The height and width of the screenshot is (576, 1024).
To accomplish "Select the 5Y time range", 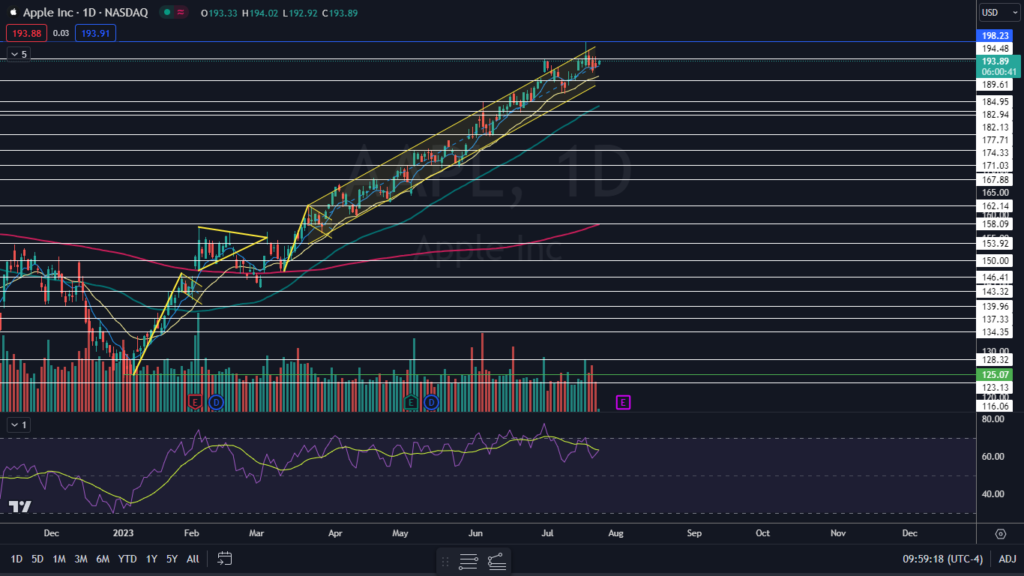I will [x=171, y=558].
